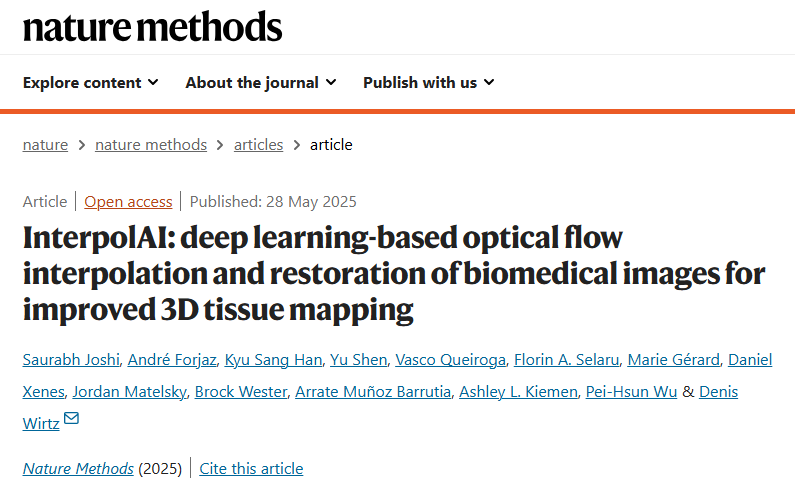Open André Forjaz author details
The image size is (795, 496).
coord(172,360)
